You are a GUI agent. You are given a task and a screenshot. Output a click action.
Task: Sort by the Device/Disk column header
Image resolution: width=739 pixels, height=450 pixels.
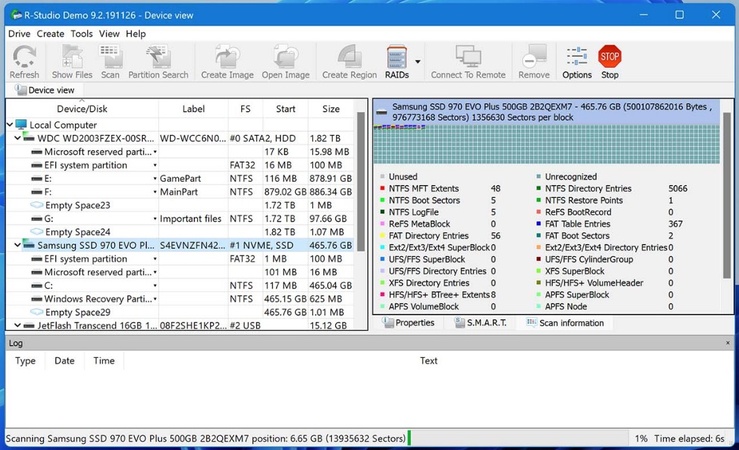(x=82, y=109)
